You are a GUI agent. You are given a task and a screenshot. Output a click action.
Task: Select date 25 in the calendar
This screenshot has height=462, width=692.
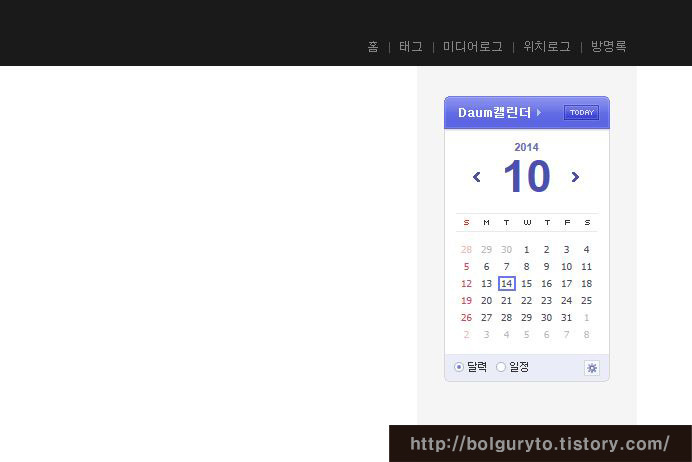(x=587, y=301)
